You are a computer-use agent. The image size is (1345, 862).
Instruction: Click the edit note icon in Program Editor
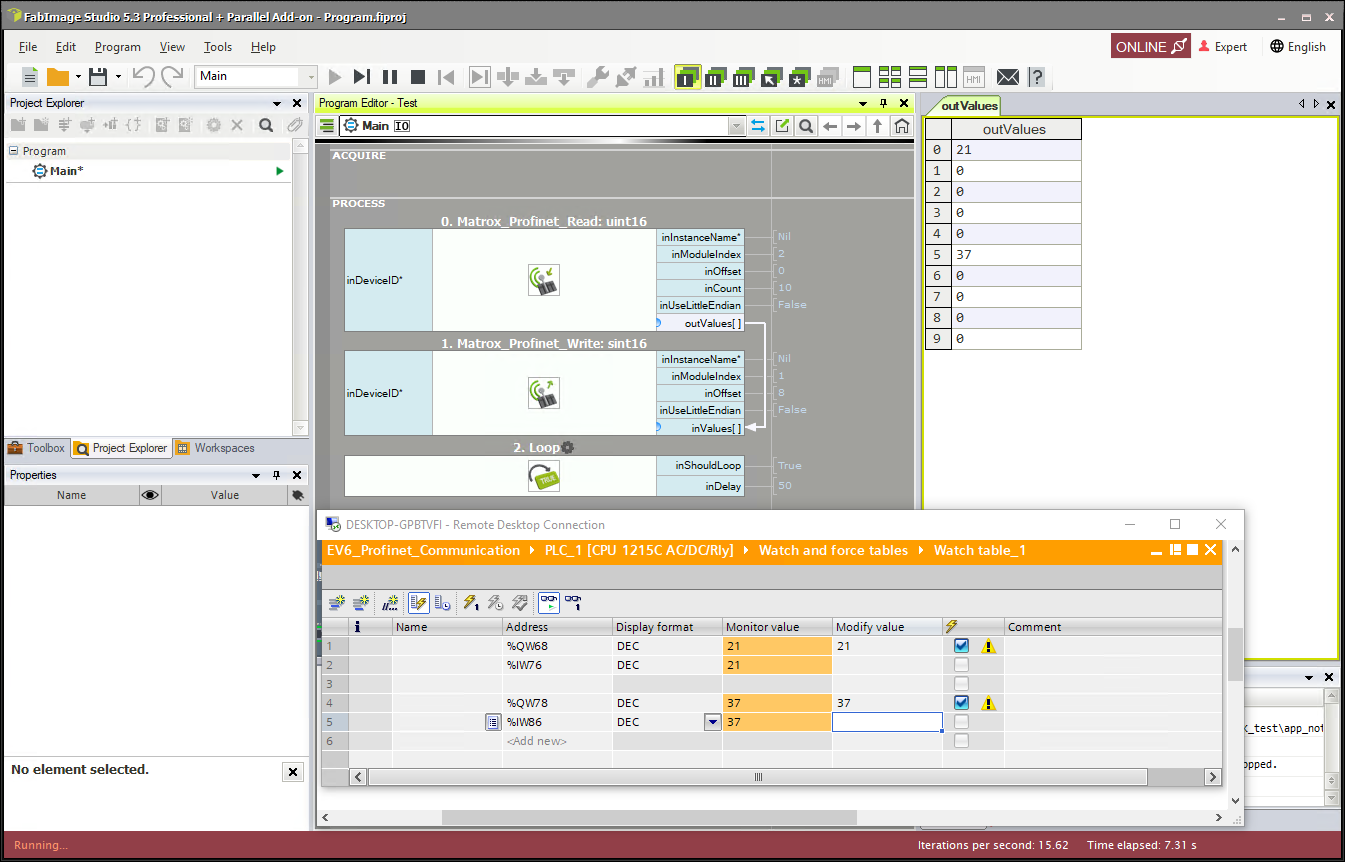tap(782, 126)
